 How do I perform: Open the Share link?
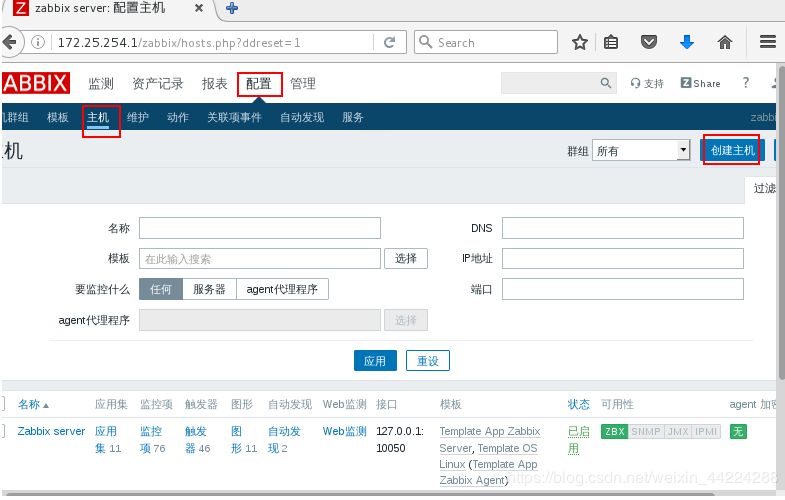click(x=700, y=84)
